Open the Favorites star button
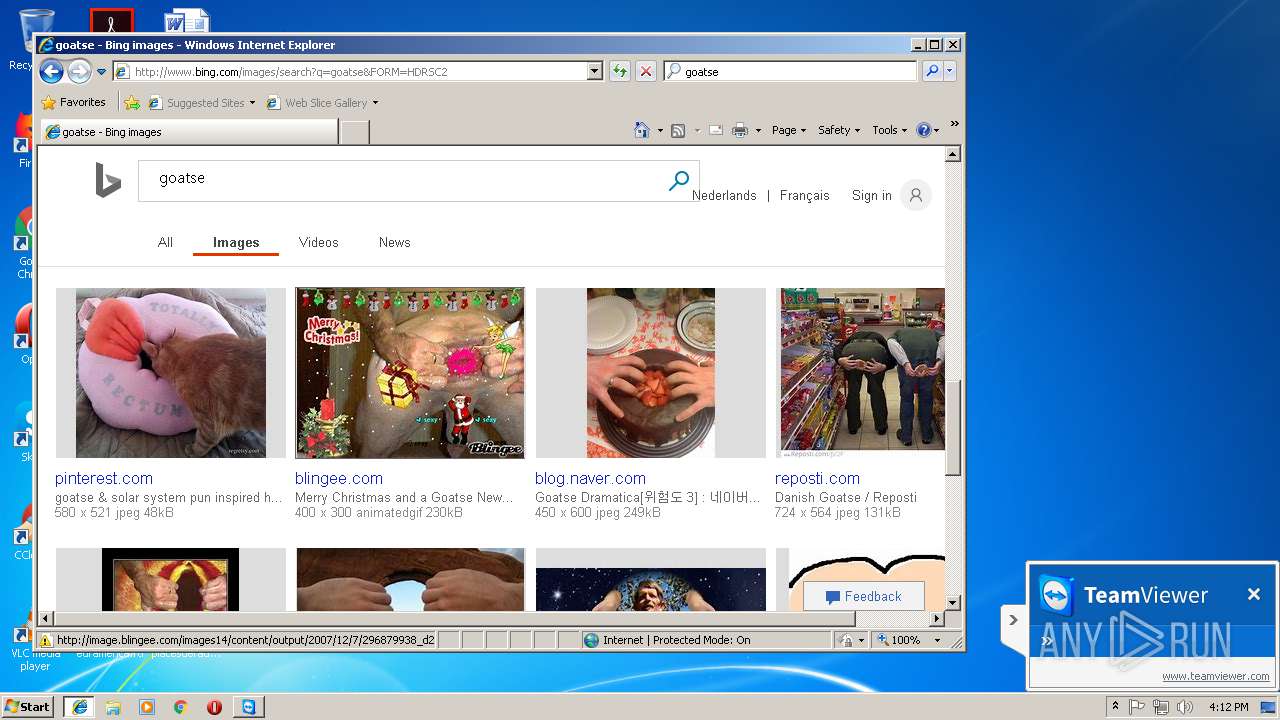Image resolution: width=1280 pixels, height=720 pixels. (73, 102)
